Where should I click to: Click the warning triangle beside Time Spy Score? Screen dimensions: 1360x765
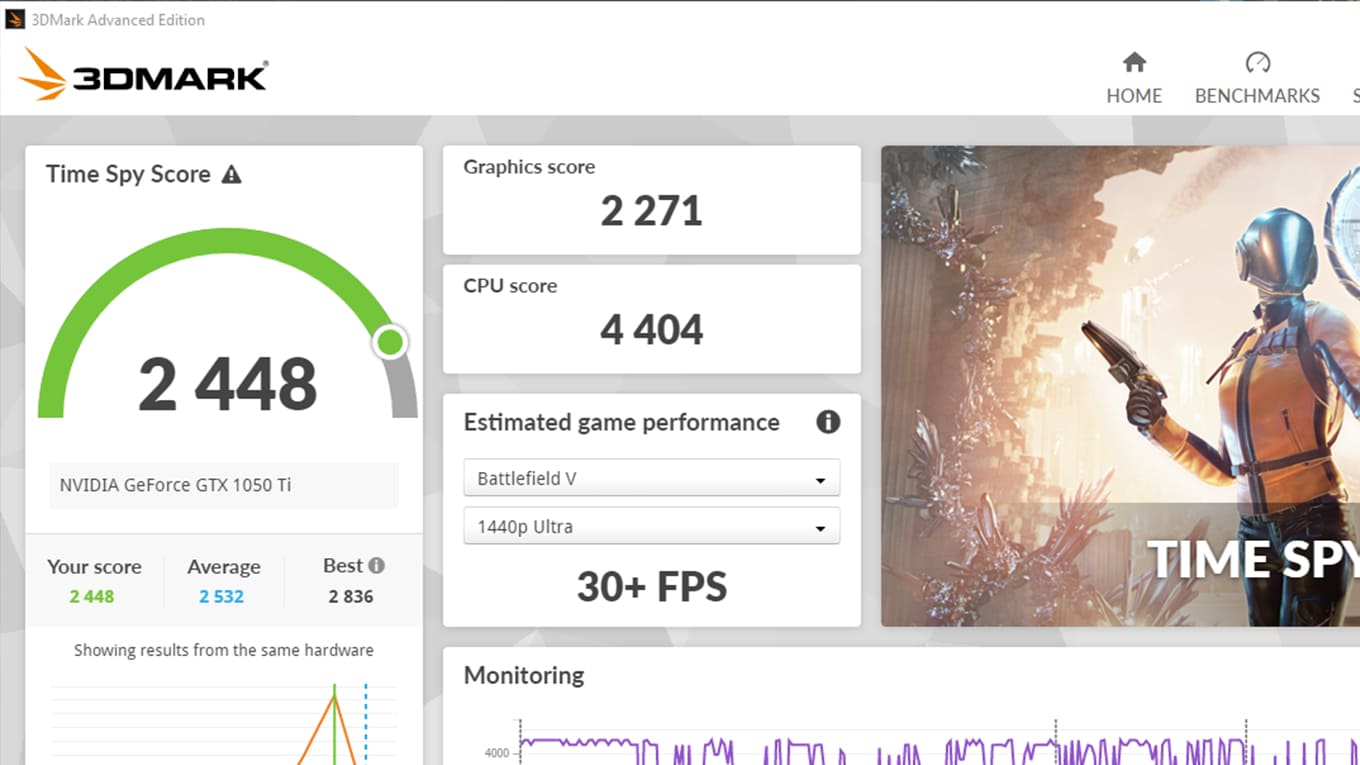231,174
